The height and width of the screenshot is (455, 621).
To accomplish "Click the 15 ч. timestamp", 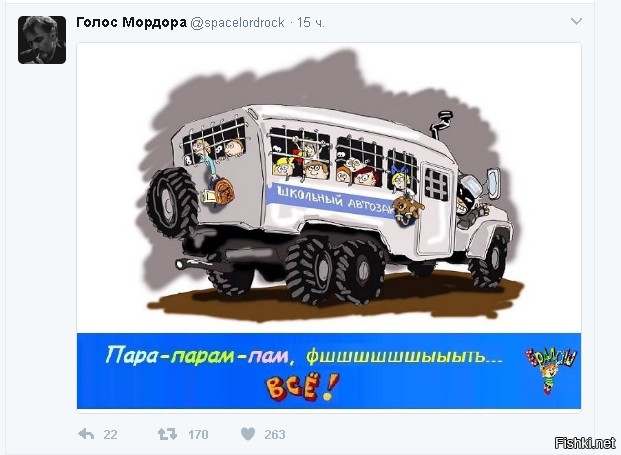I will (x=311, y=23).
